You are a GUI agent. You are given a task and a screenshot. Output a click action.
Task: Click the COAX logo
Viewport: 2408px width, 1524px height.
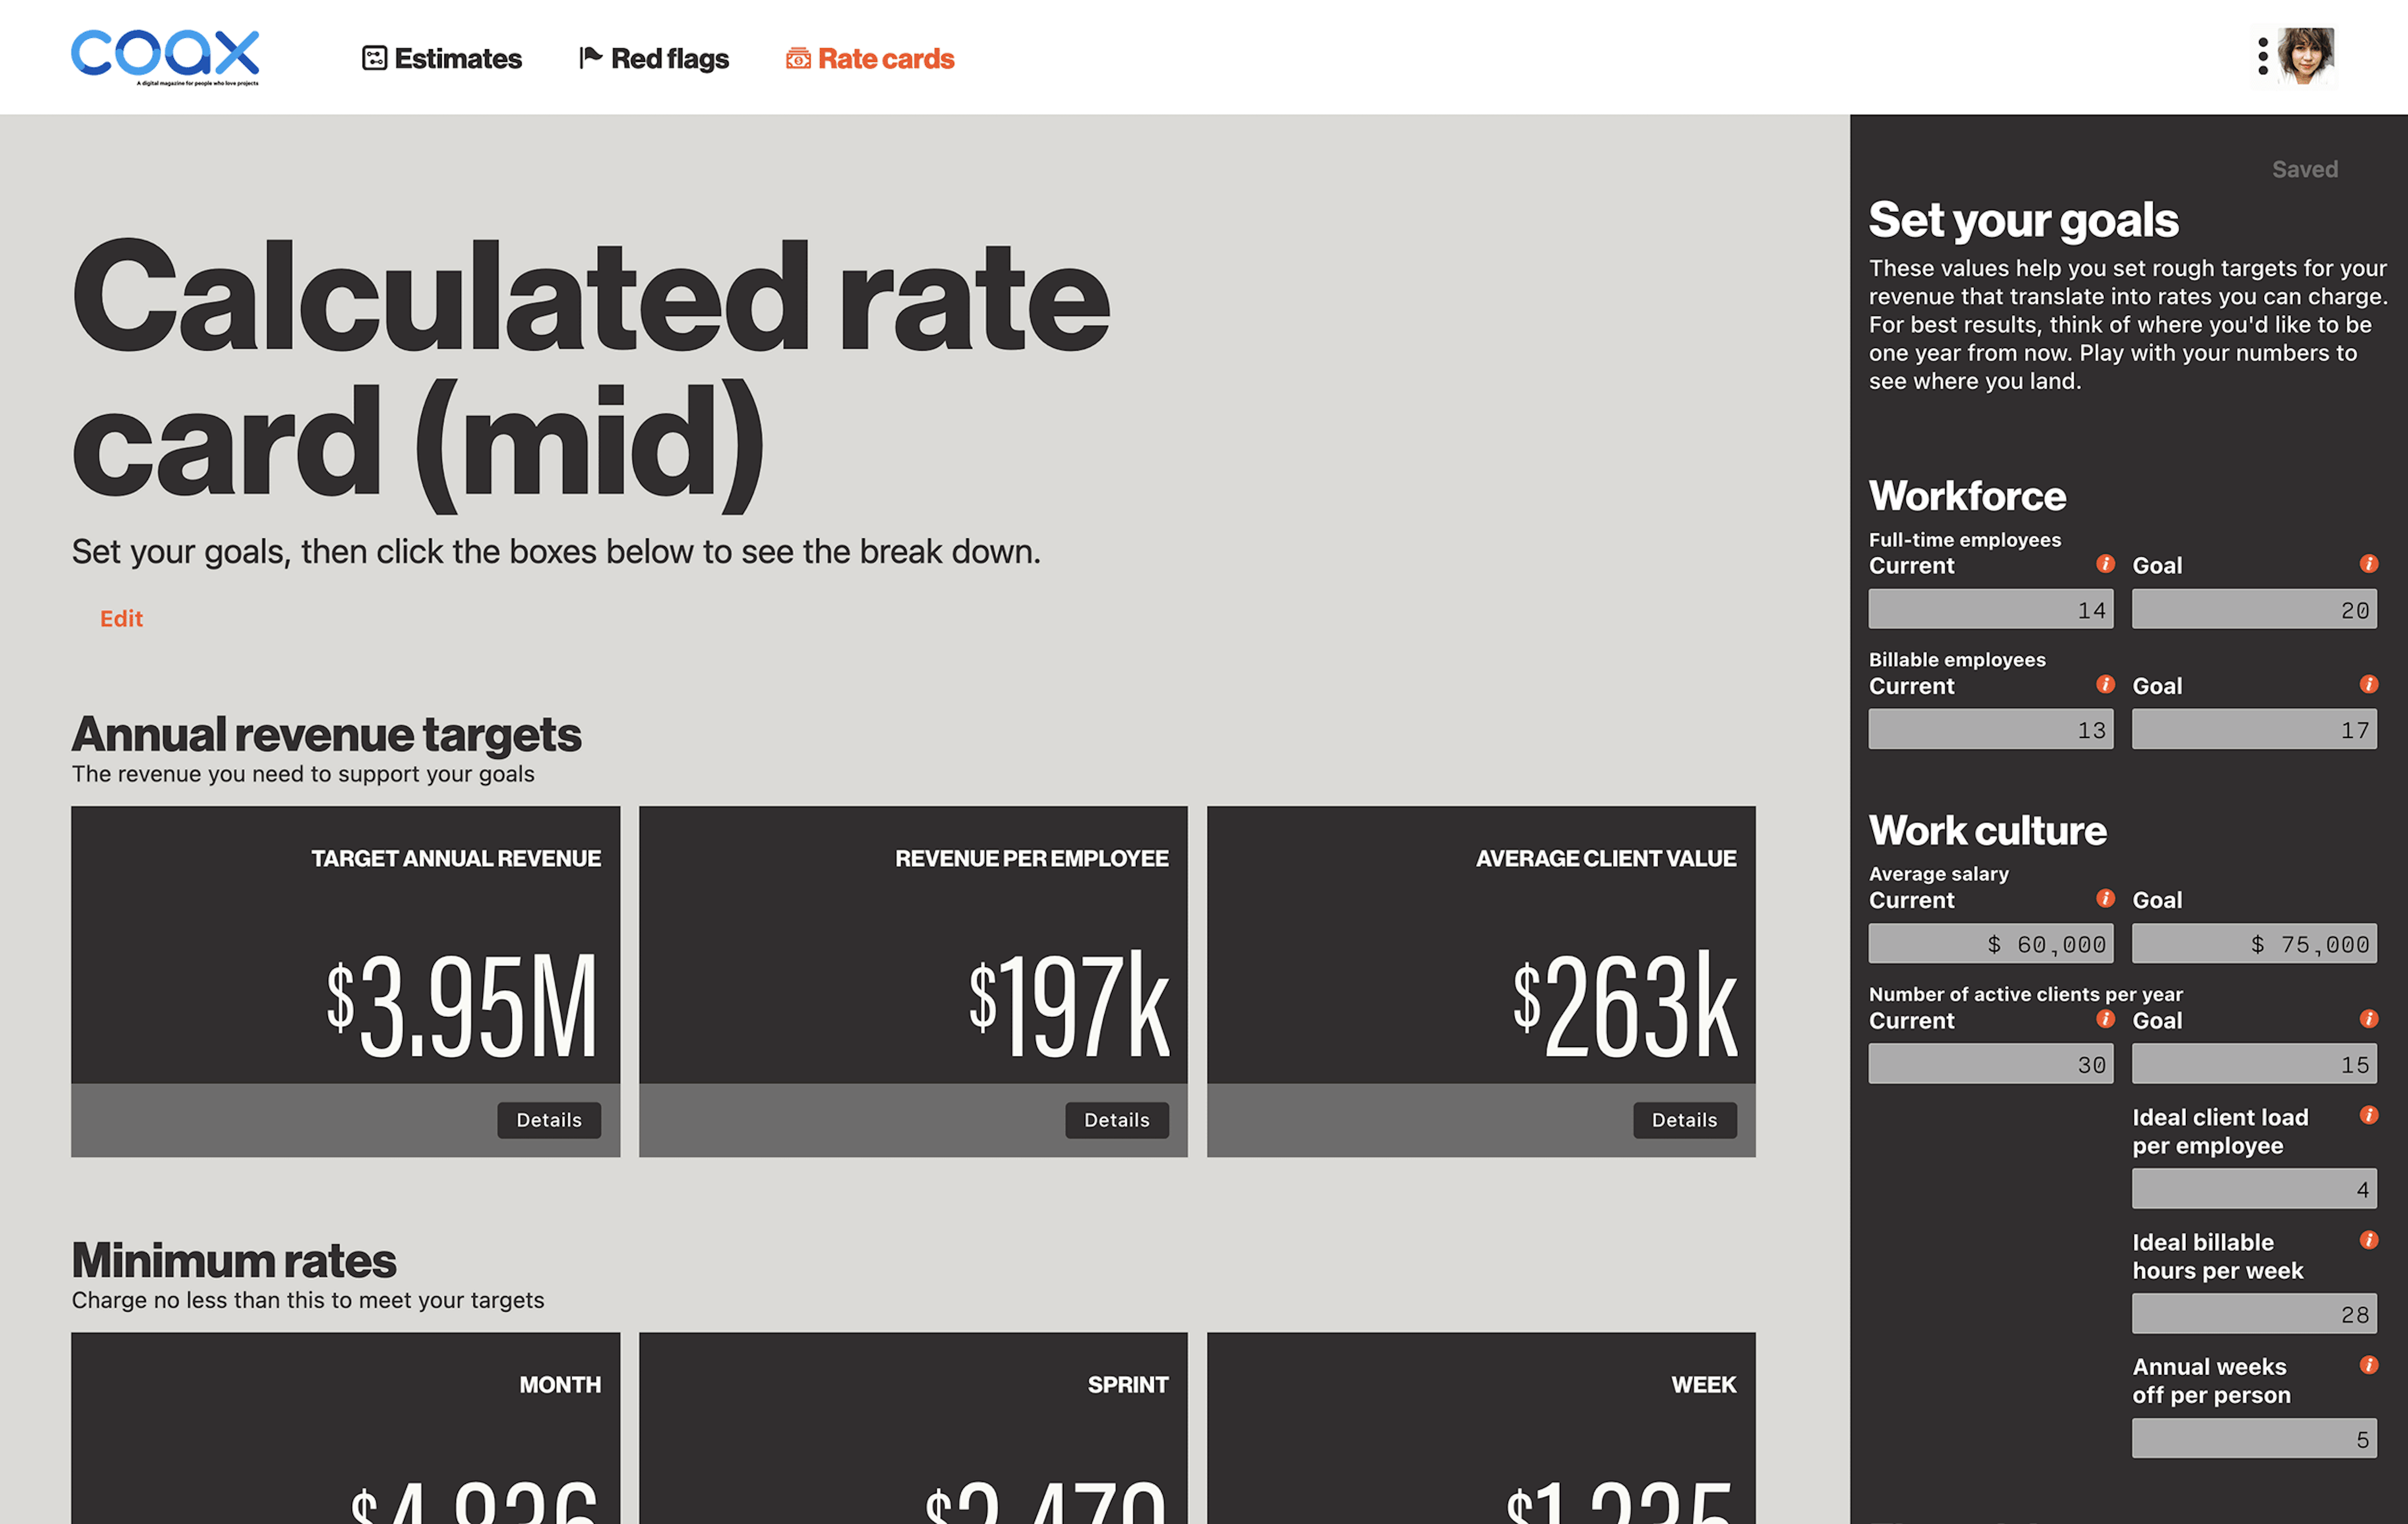(165, 56)
